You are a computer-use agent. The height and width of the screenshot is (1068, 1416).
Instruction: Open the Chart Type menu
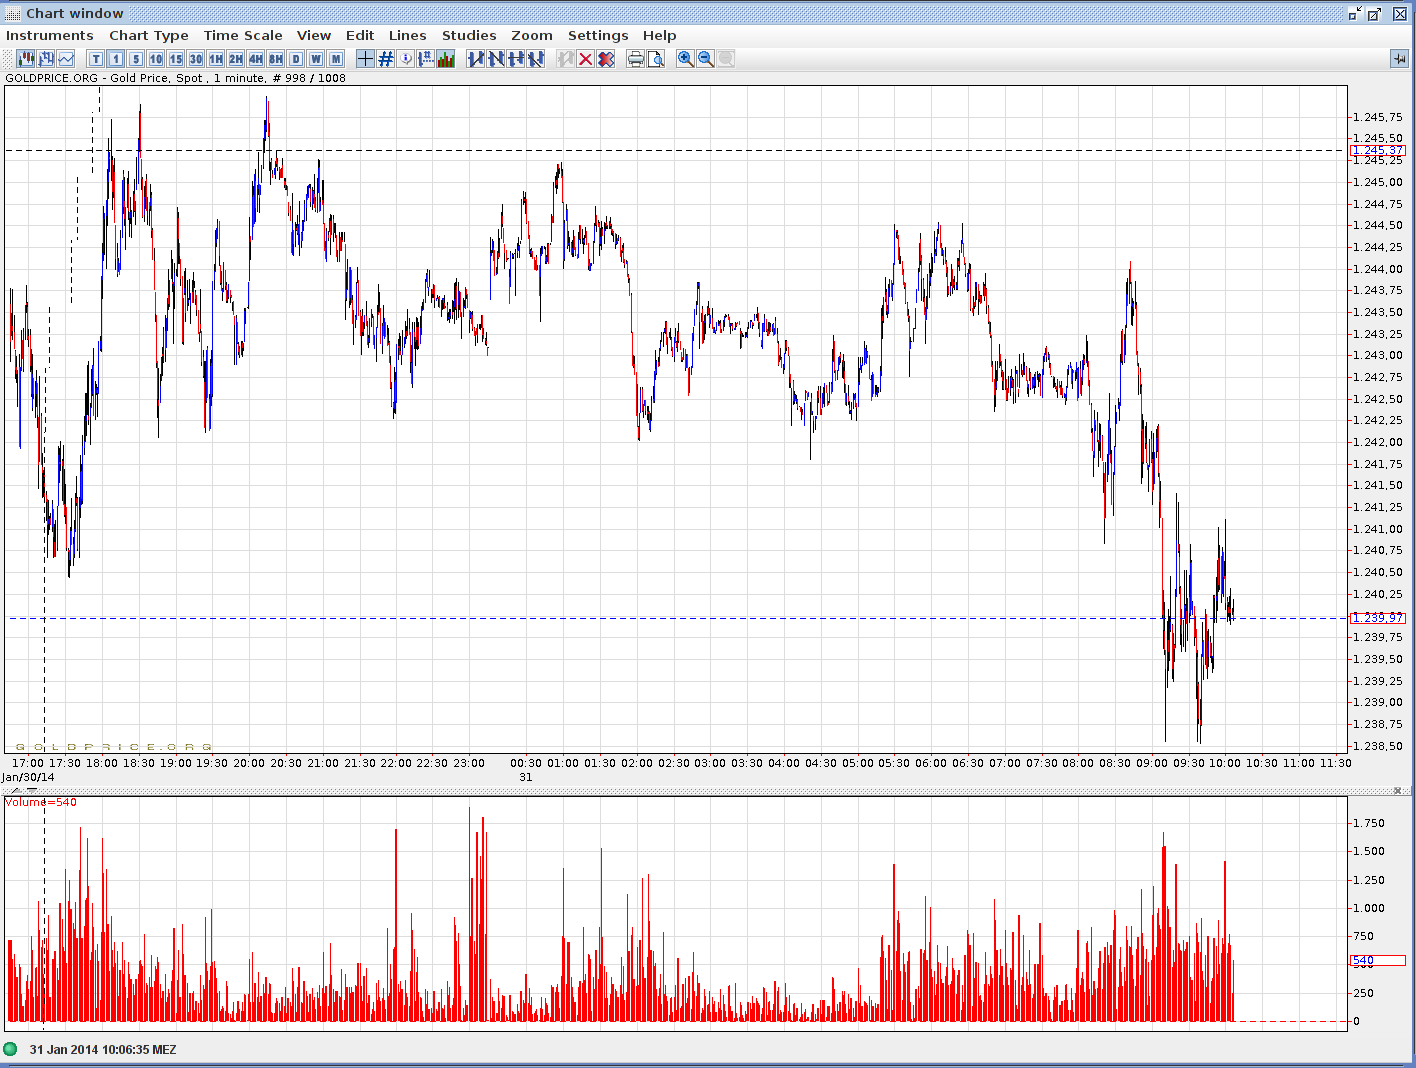tap(148, 35)
